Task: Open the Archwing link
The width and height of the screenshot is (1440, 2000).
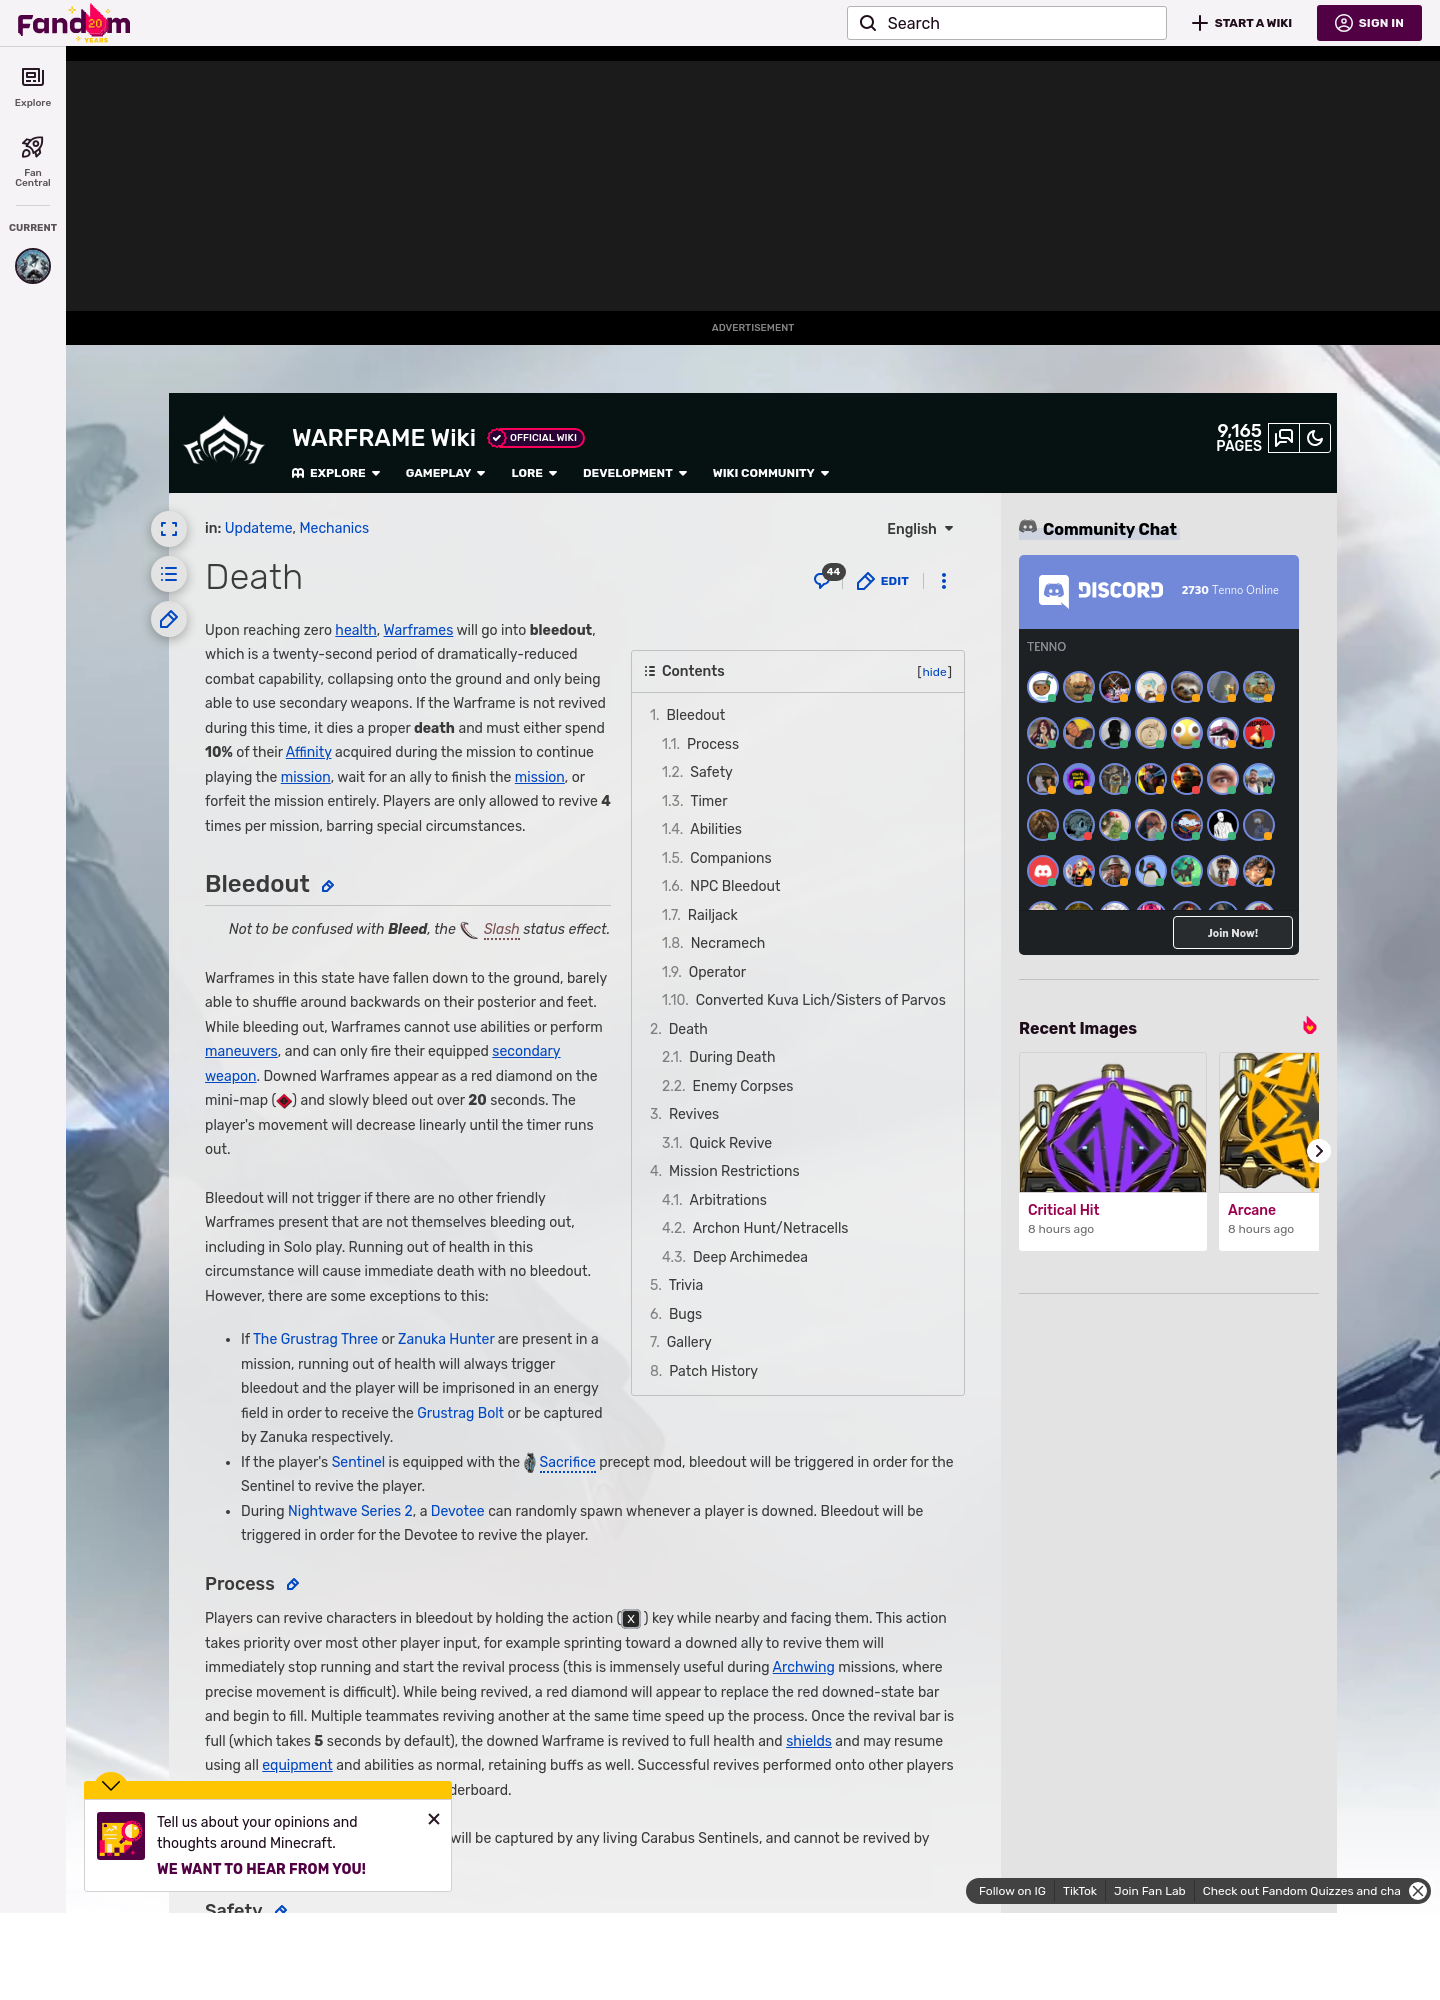Action: click(803, 1667)
